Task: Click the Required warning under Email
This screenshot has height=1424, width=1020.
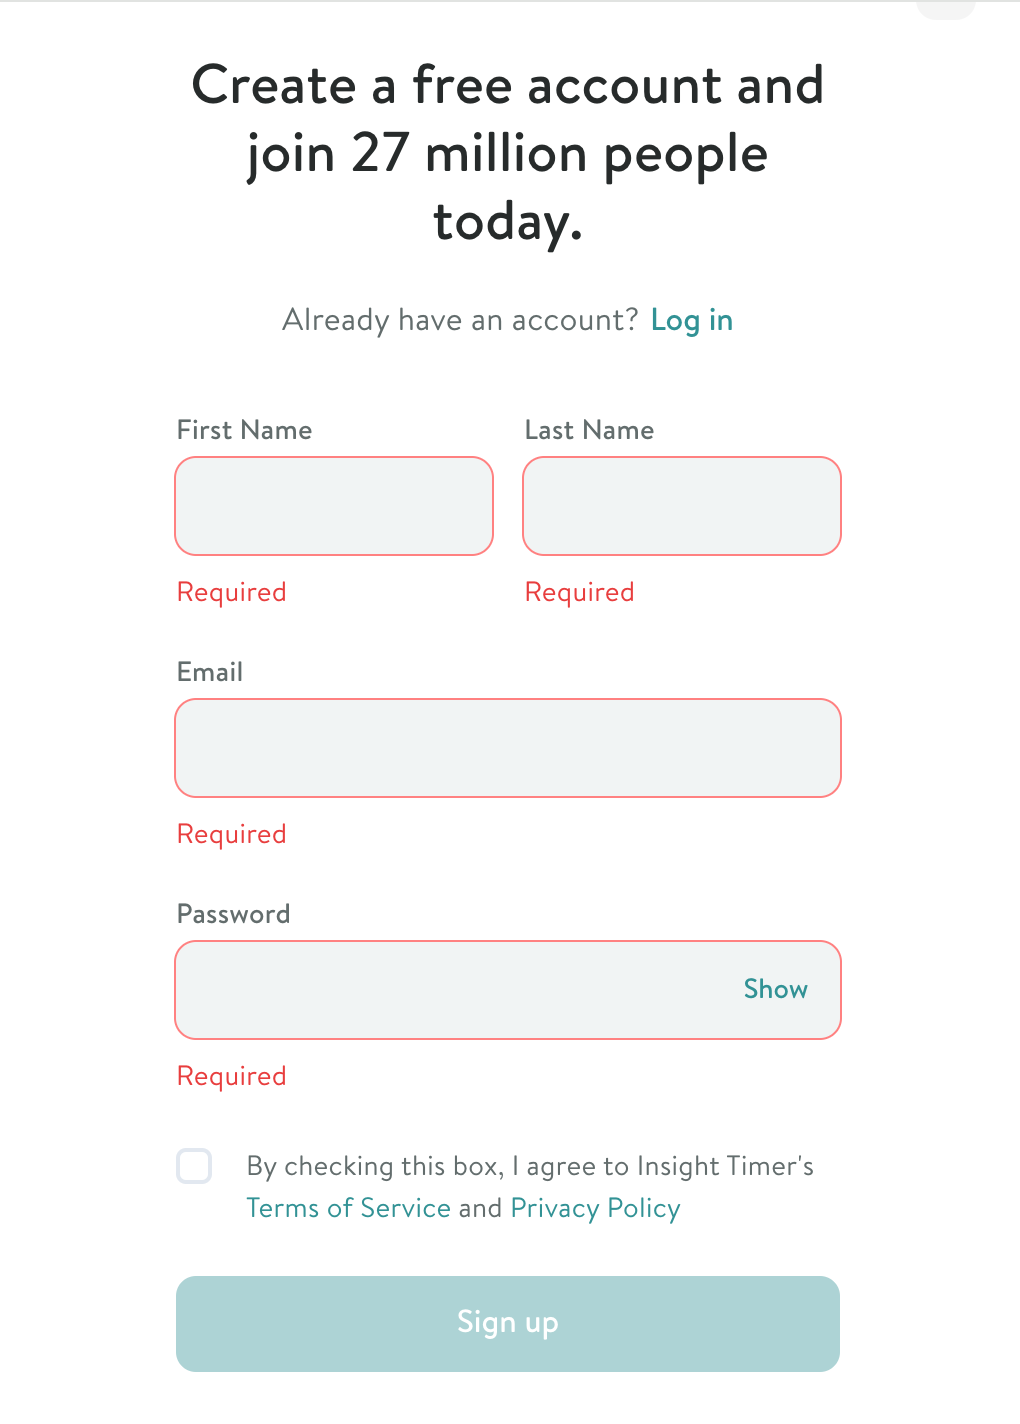Action: [231, 834]
